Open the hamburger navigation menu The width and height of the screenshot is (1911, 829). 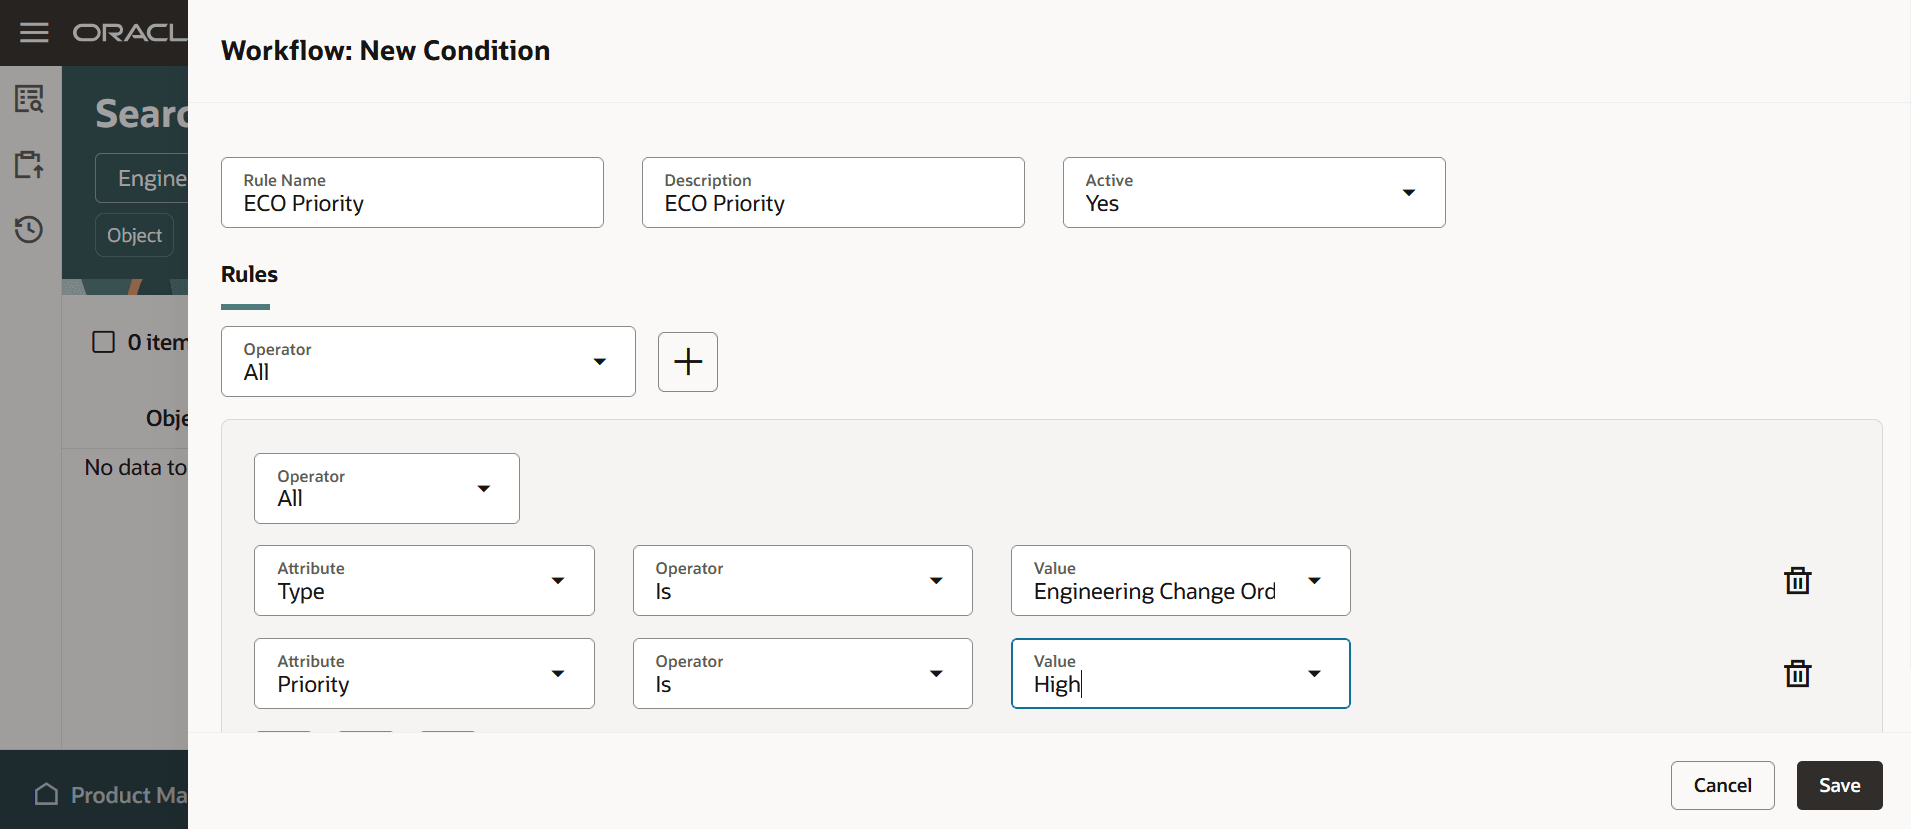(x=34, y=33)
